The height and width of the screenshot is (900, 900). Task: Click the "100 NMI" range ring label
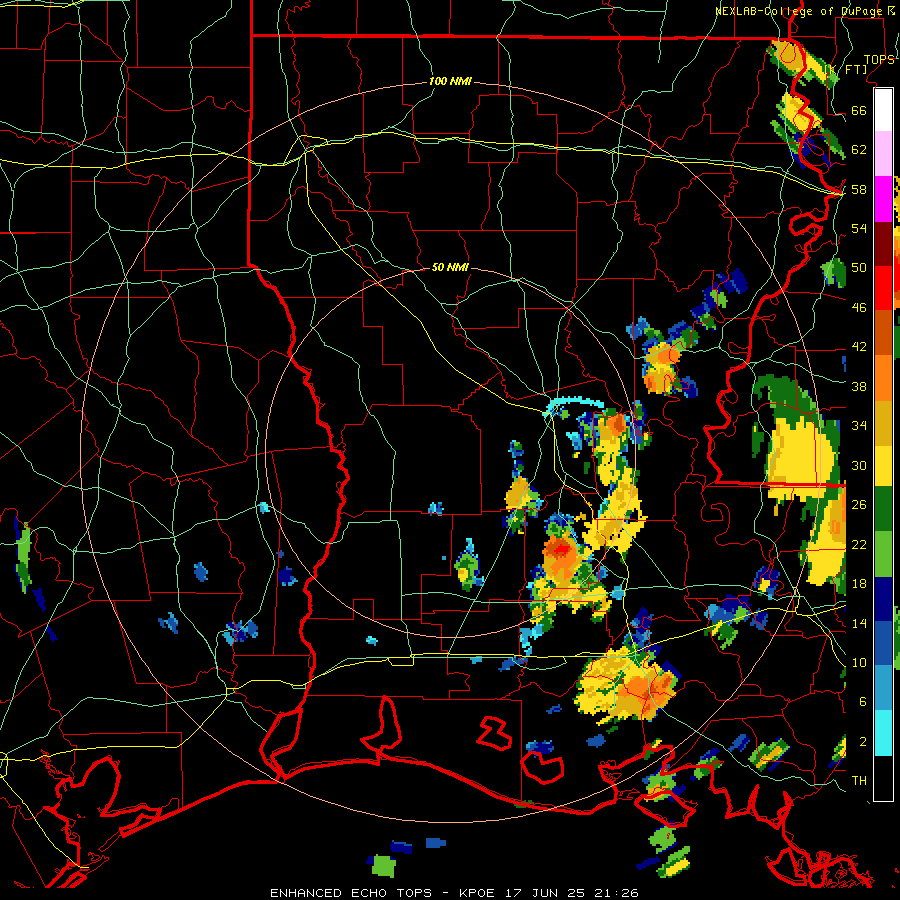click(x=450, y=82)
